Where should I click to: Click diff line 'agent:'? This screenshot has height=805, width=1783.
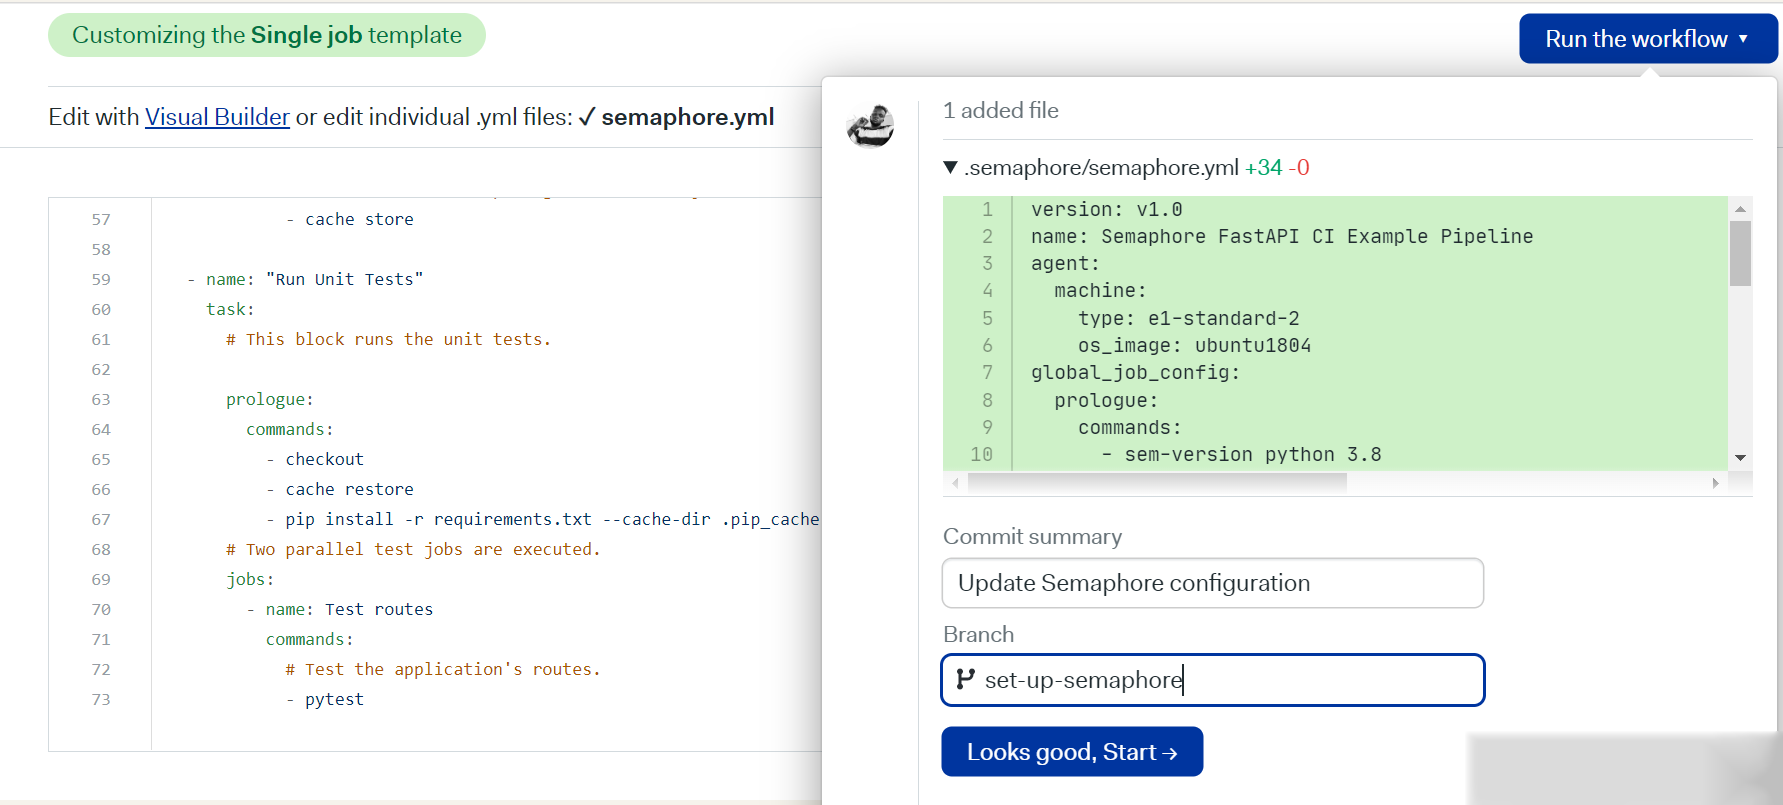click(x=1066, y=264)
